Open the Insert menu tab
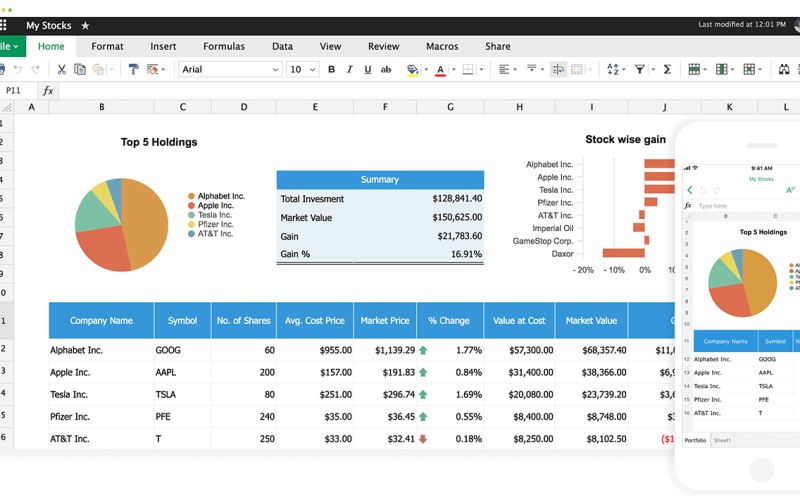Viewport: 800px width, 500px height. [x=163, y=46]
